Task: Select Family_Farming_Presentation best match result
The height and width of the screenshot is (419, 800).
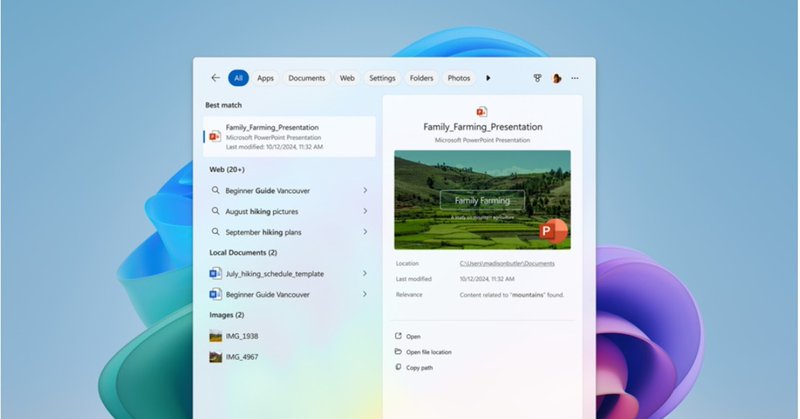Action: [289, 137]
